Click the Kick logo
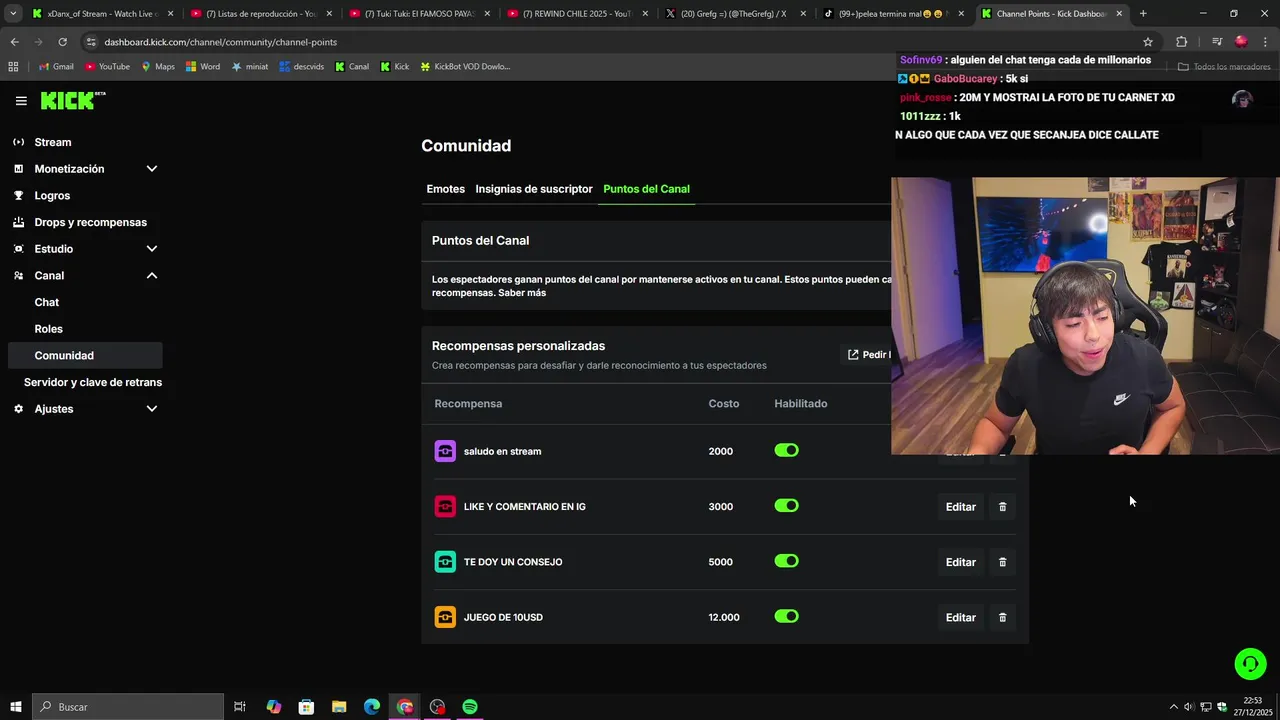The image size is (1280, 720). click(x=72, y=100)
